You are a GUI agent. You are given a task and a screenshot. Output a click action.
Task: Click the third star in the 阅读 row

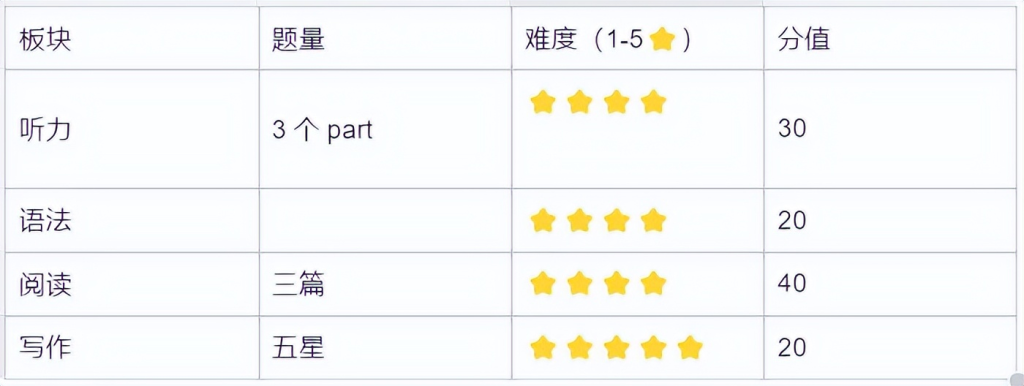tap(616, 283)
